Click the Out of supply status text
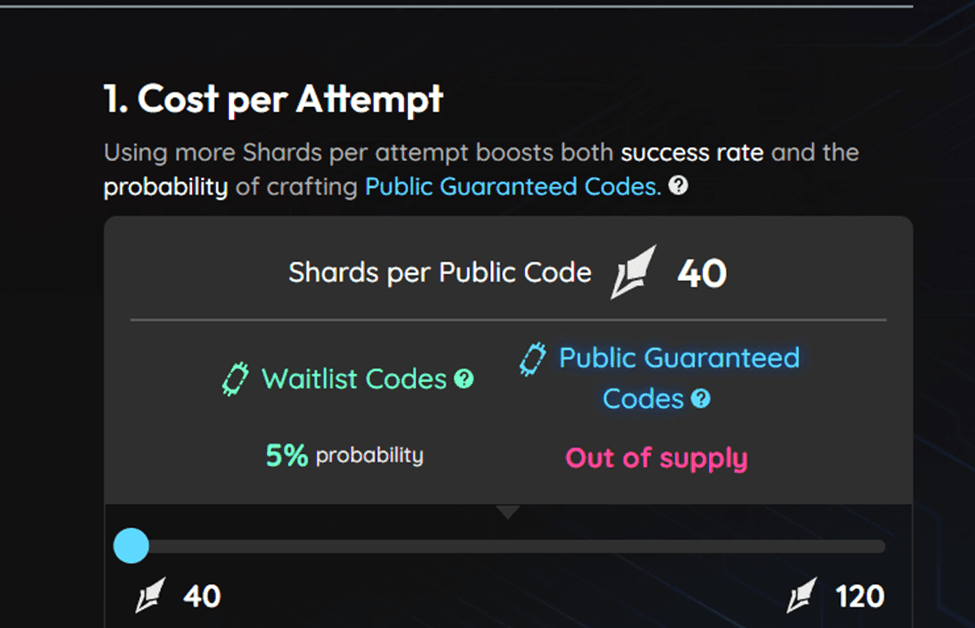The image size is (975, 628). pyautogui.click(x=657, y=459)
